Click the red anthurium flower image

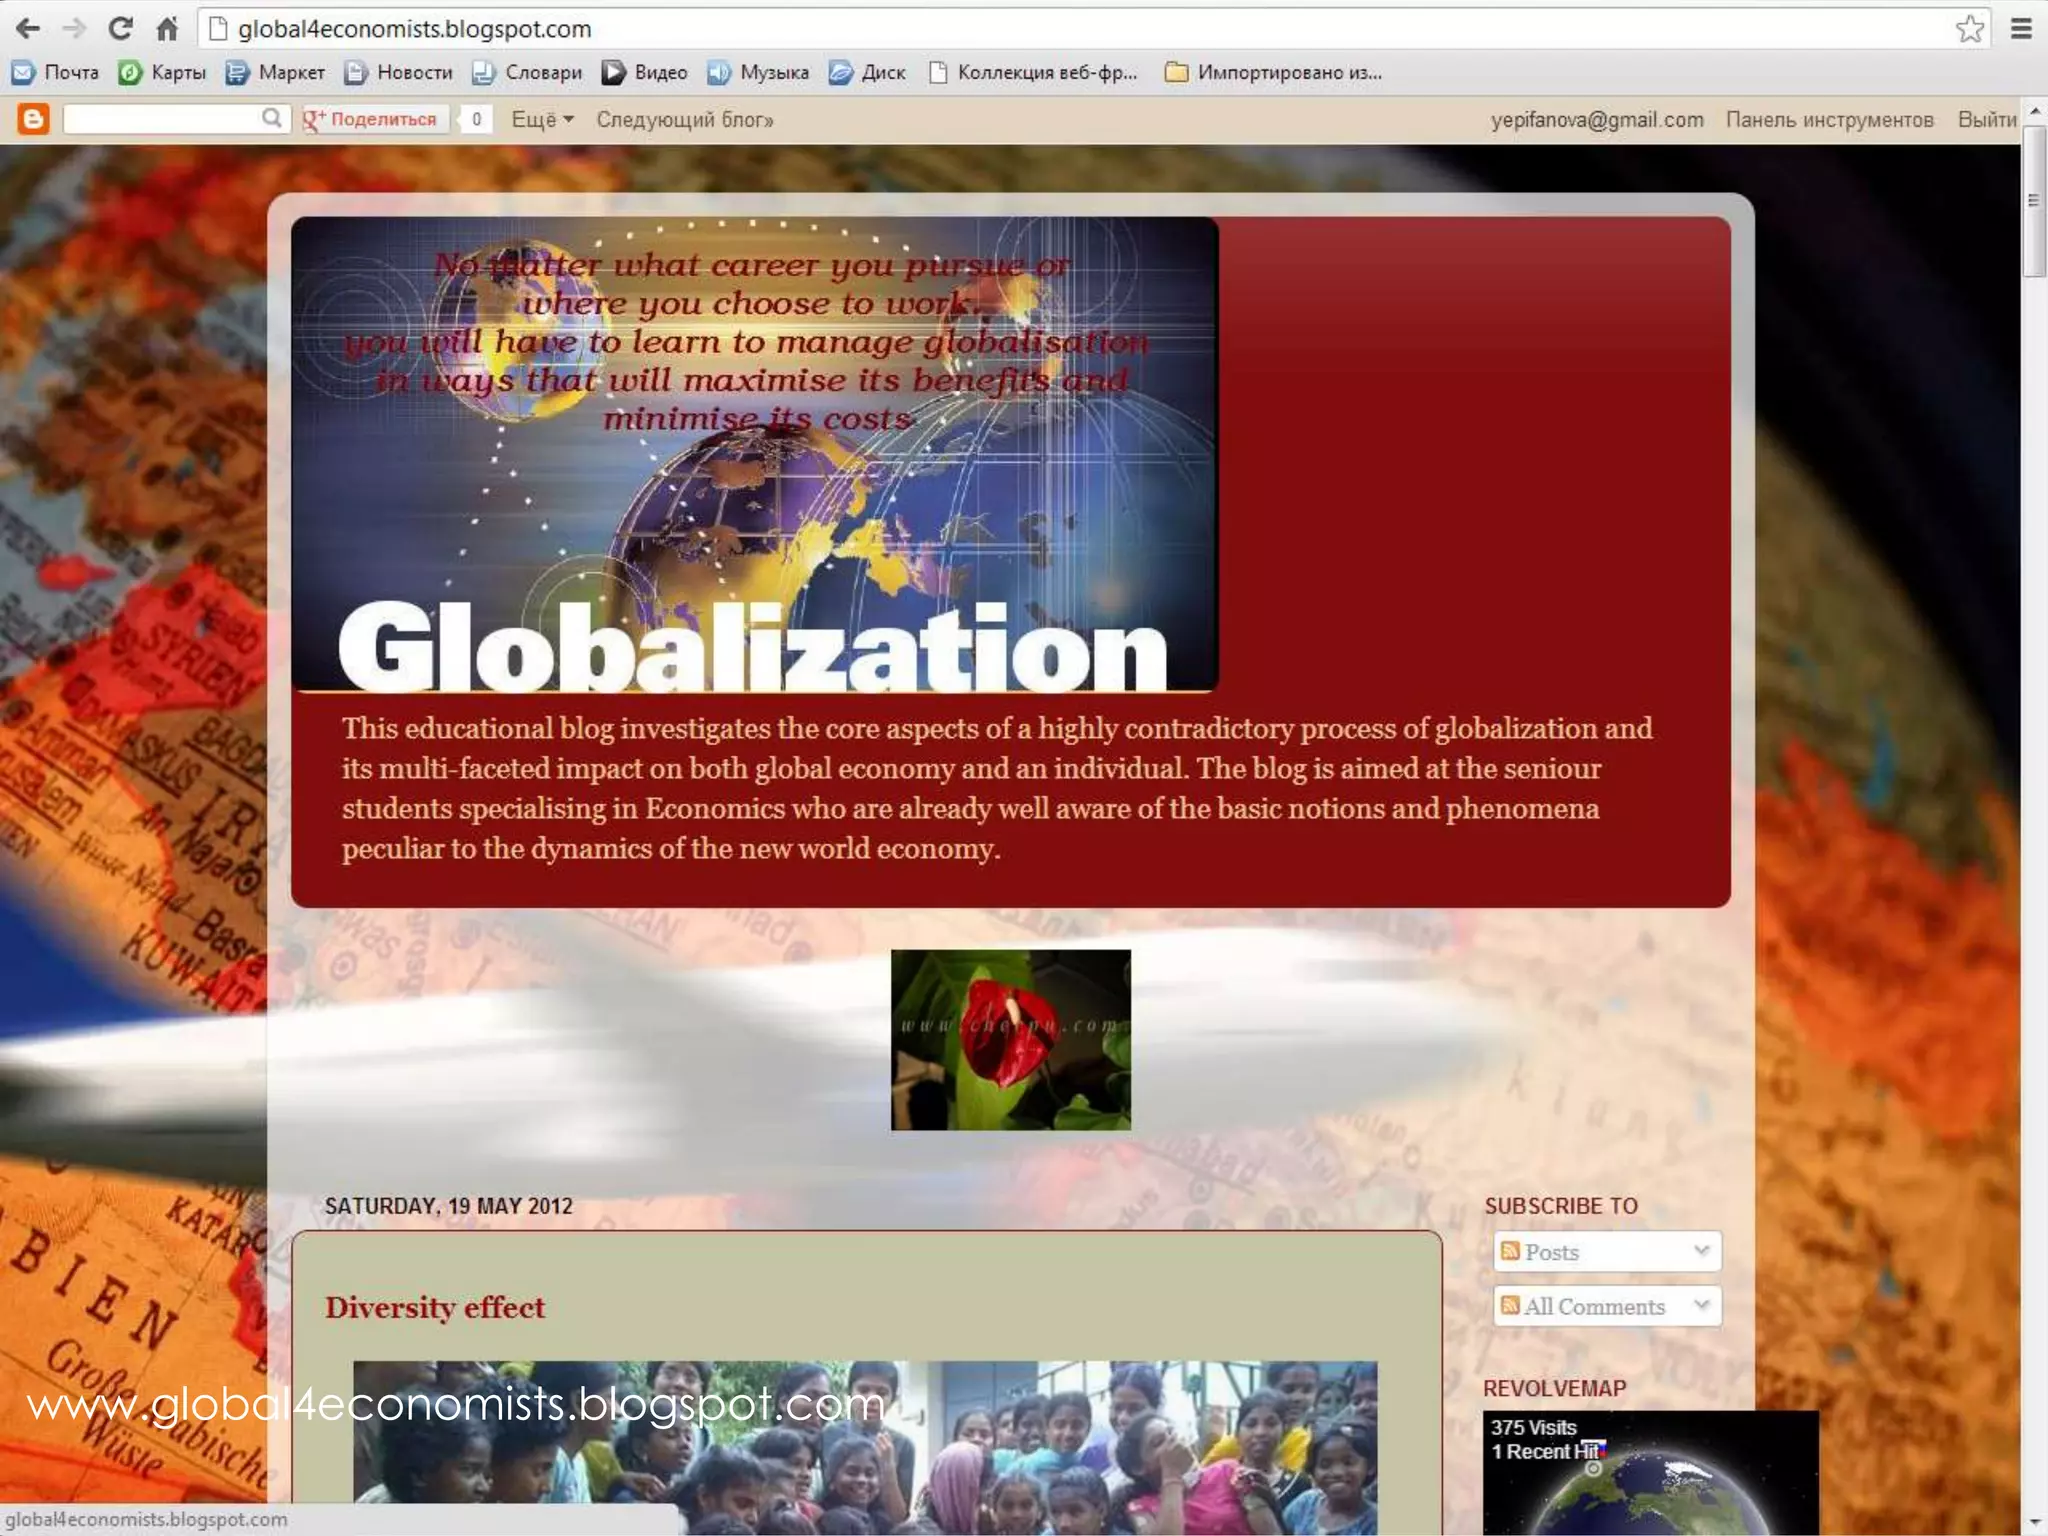point(1011,1040)
